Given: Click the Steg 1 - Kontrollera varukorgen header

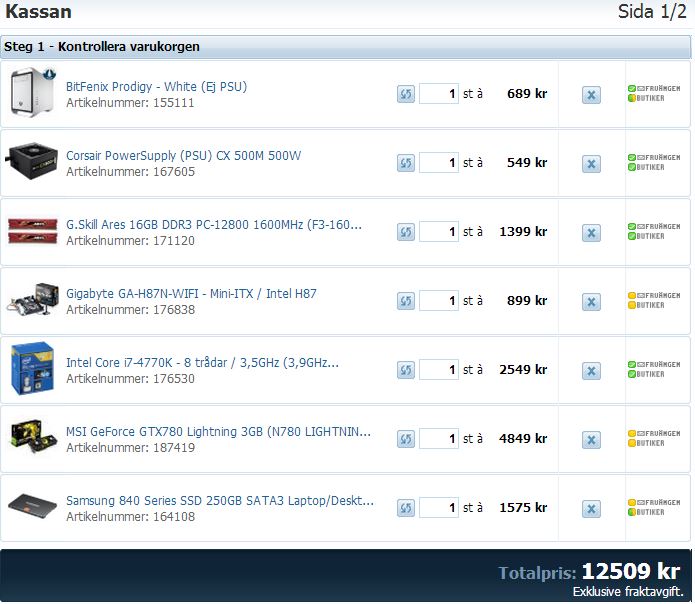Looking at the screenshot, I should 345,47.
